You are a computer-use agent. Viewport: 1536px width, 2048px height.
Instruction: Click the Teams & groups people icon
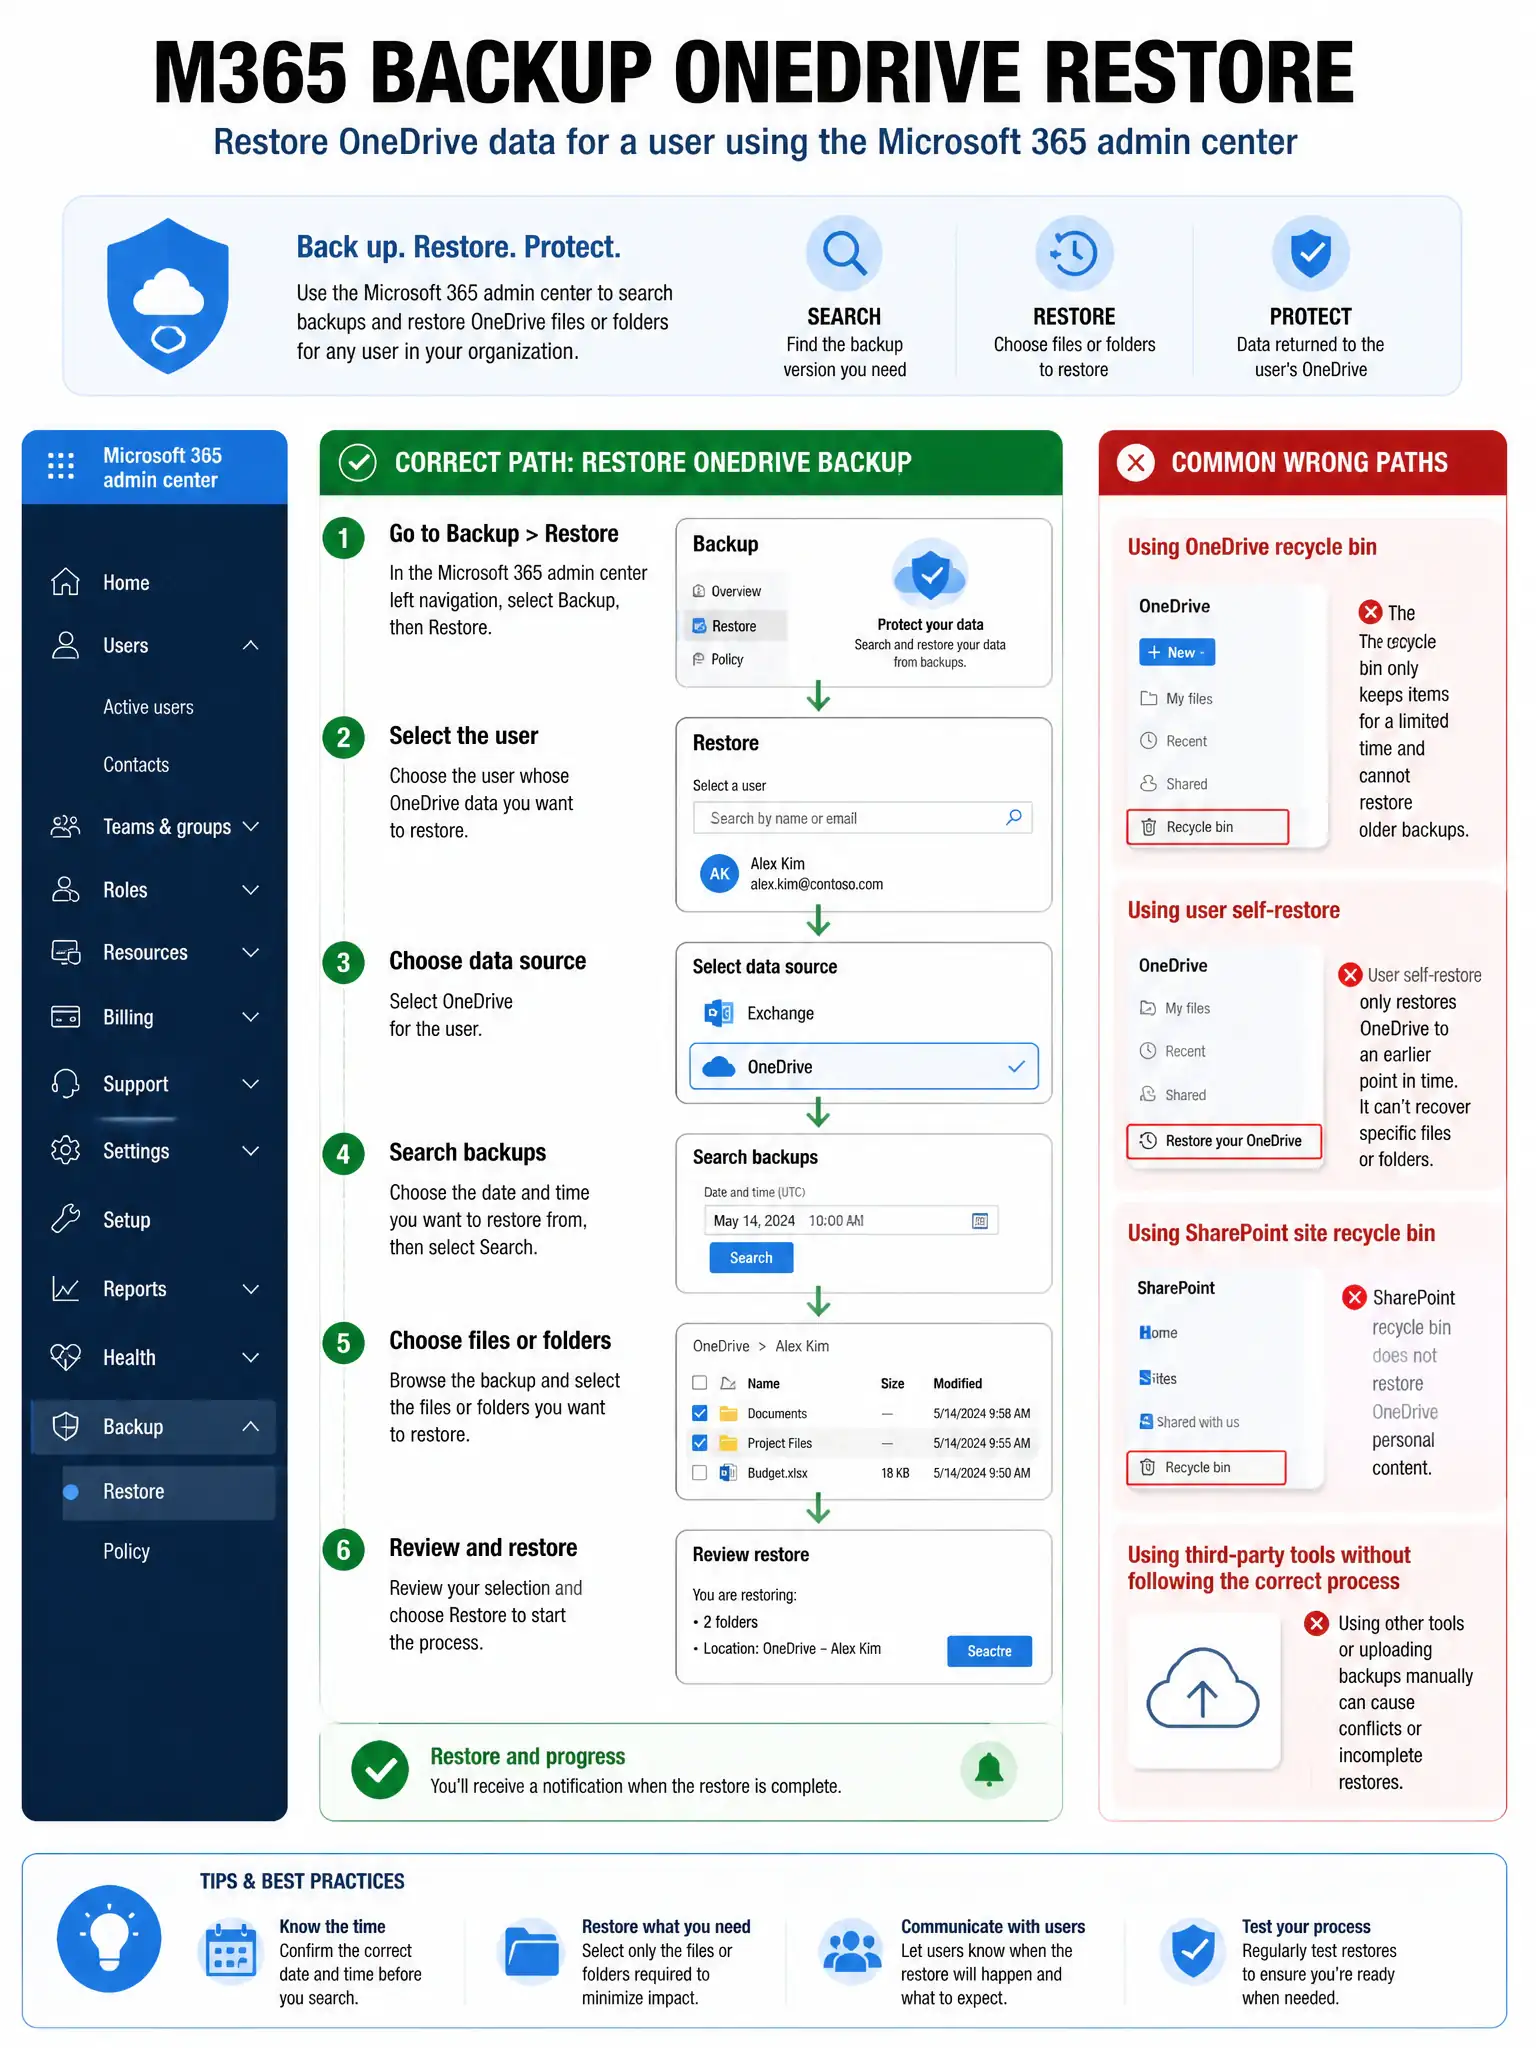(65, 826)
